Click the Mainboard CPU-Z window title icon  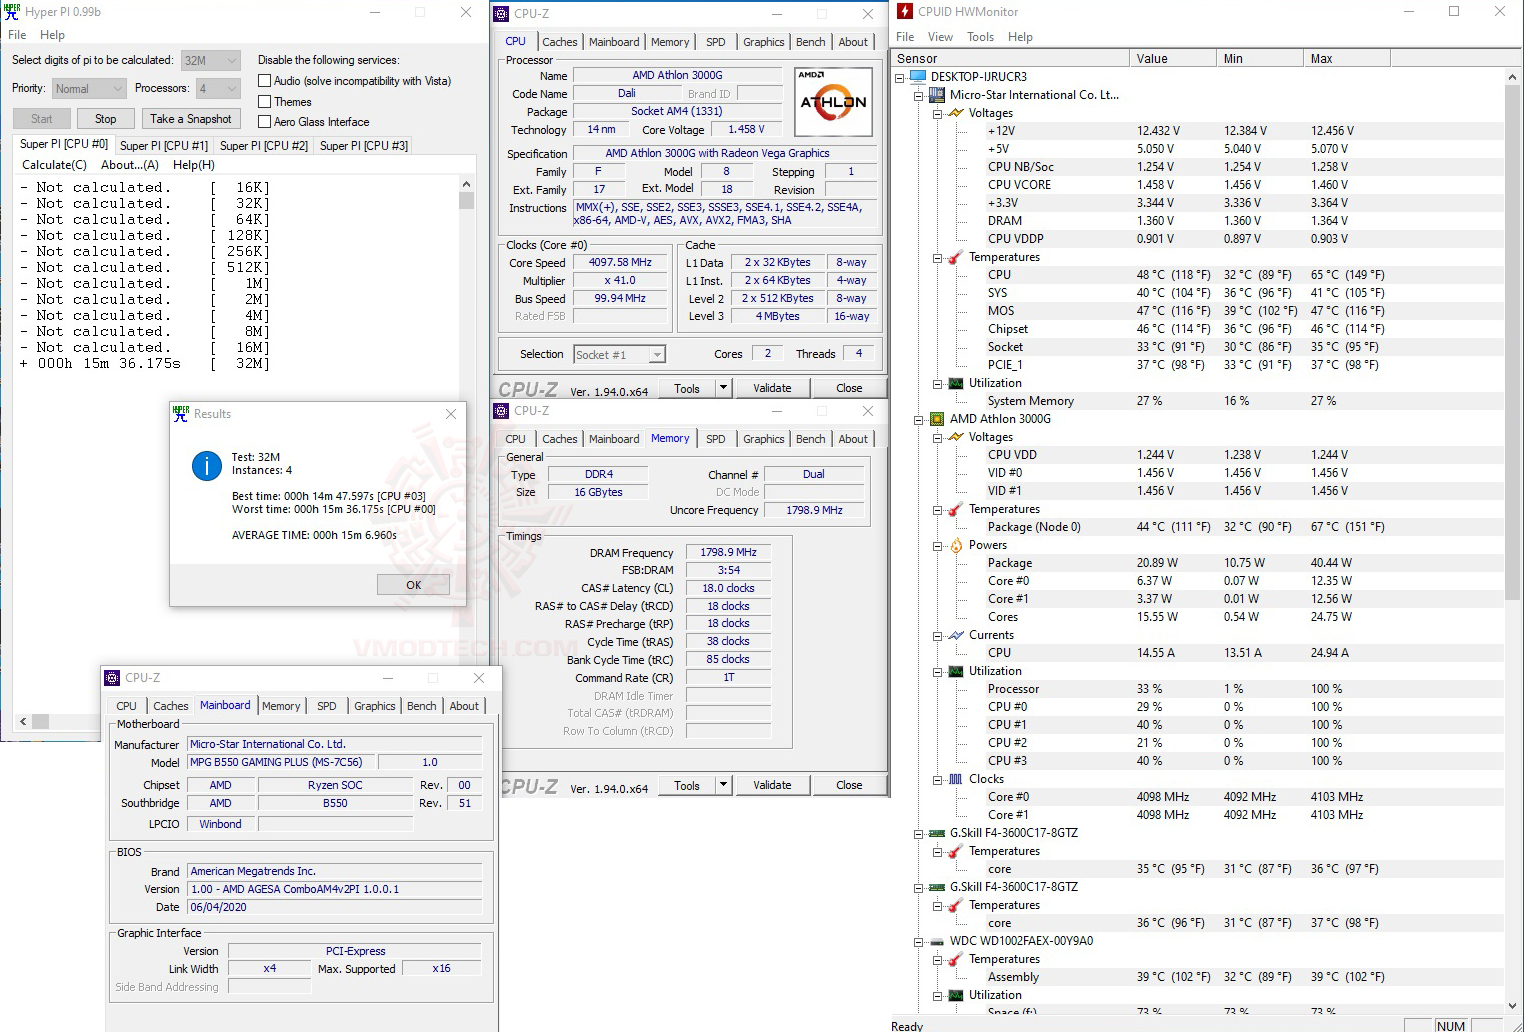(113, 678)
